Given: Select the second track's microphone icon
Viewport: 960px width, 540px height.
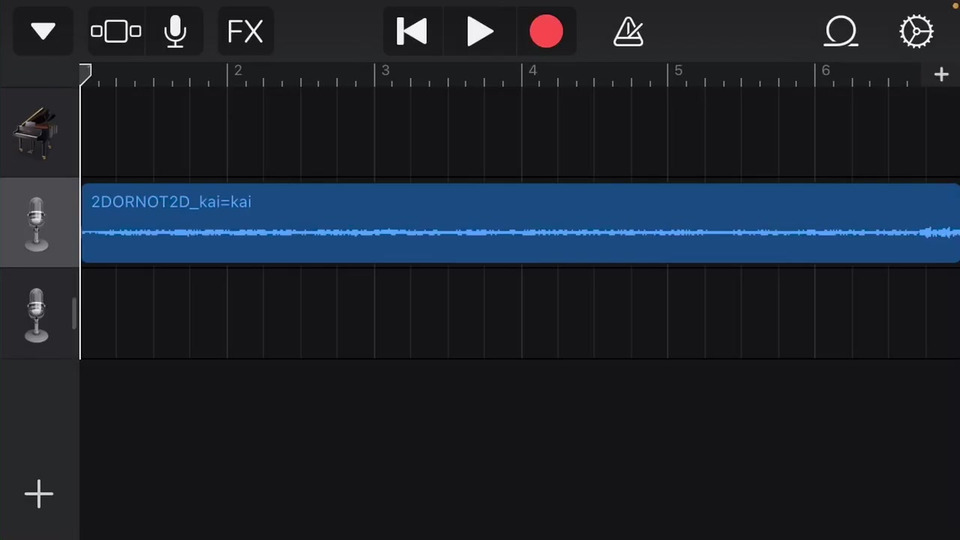Looking at the screenshot, I should [x=36, y=223].
